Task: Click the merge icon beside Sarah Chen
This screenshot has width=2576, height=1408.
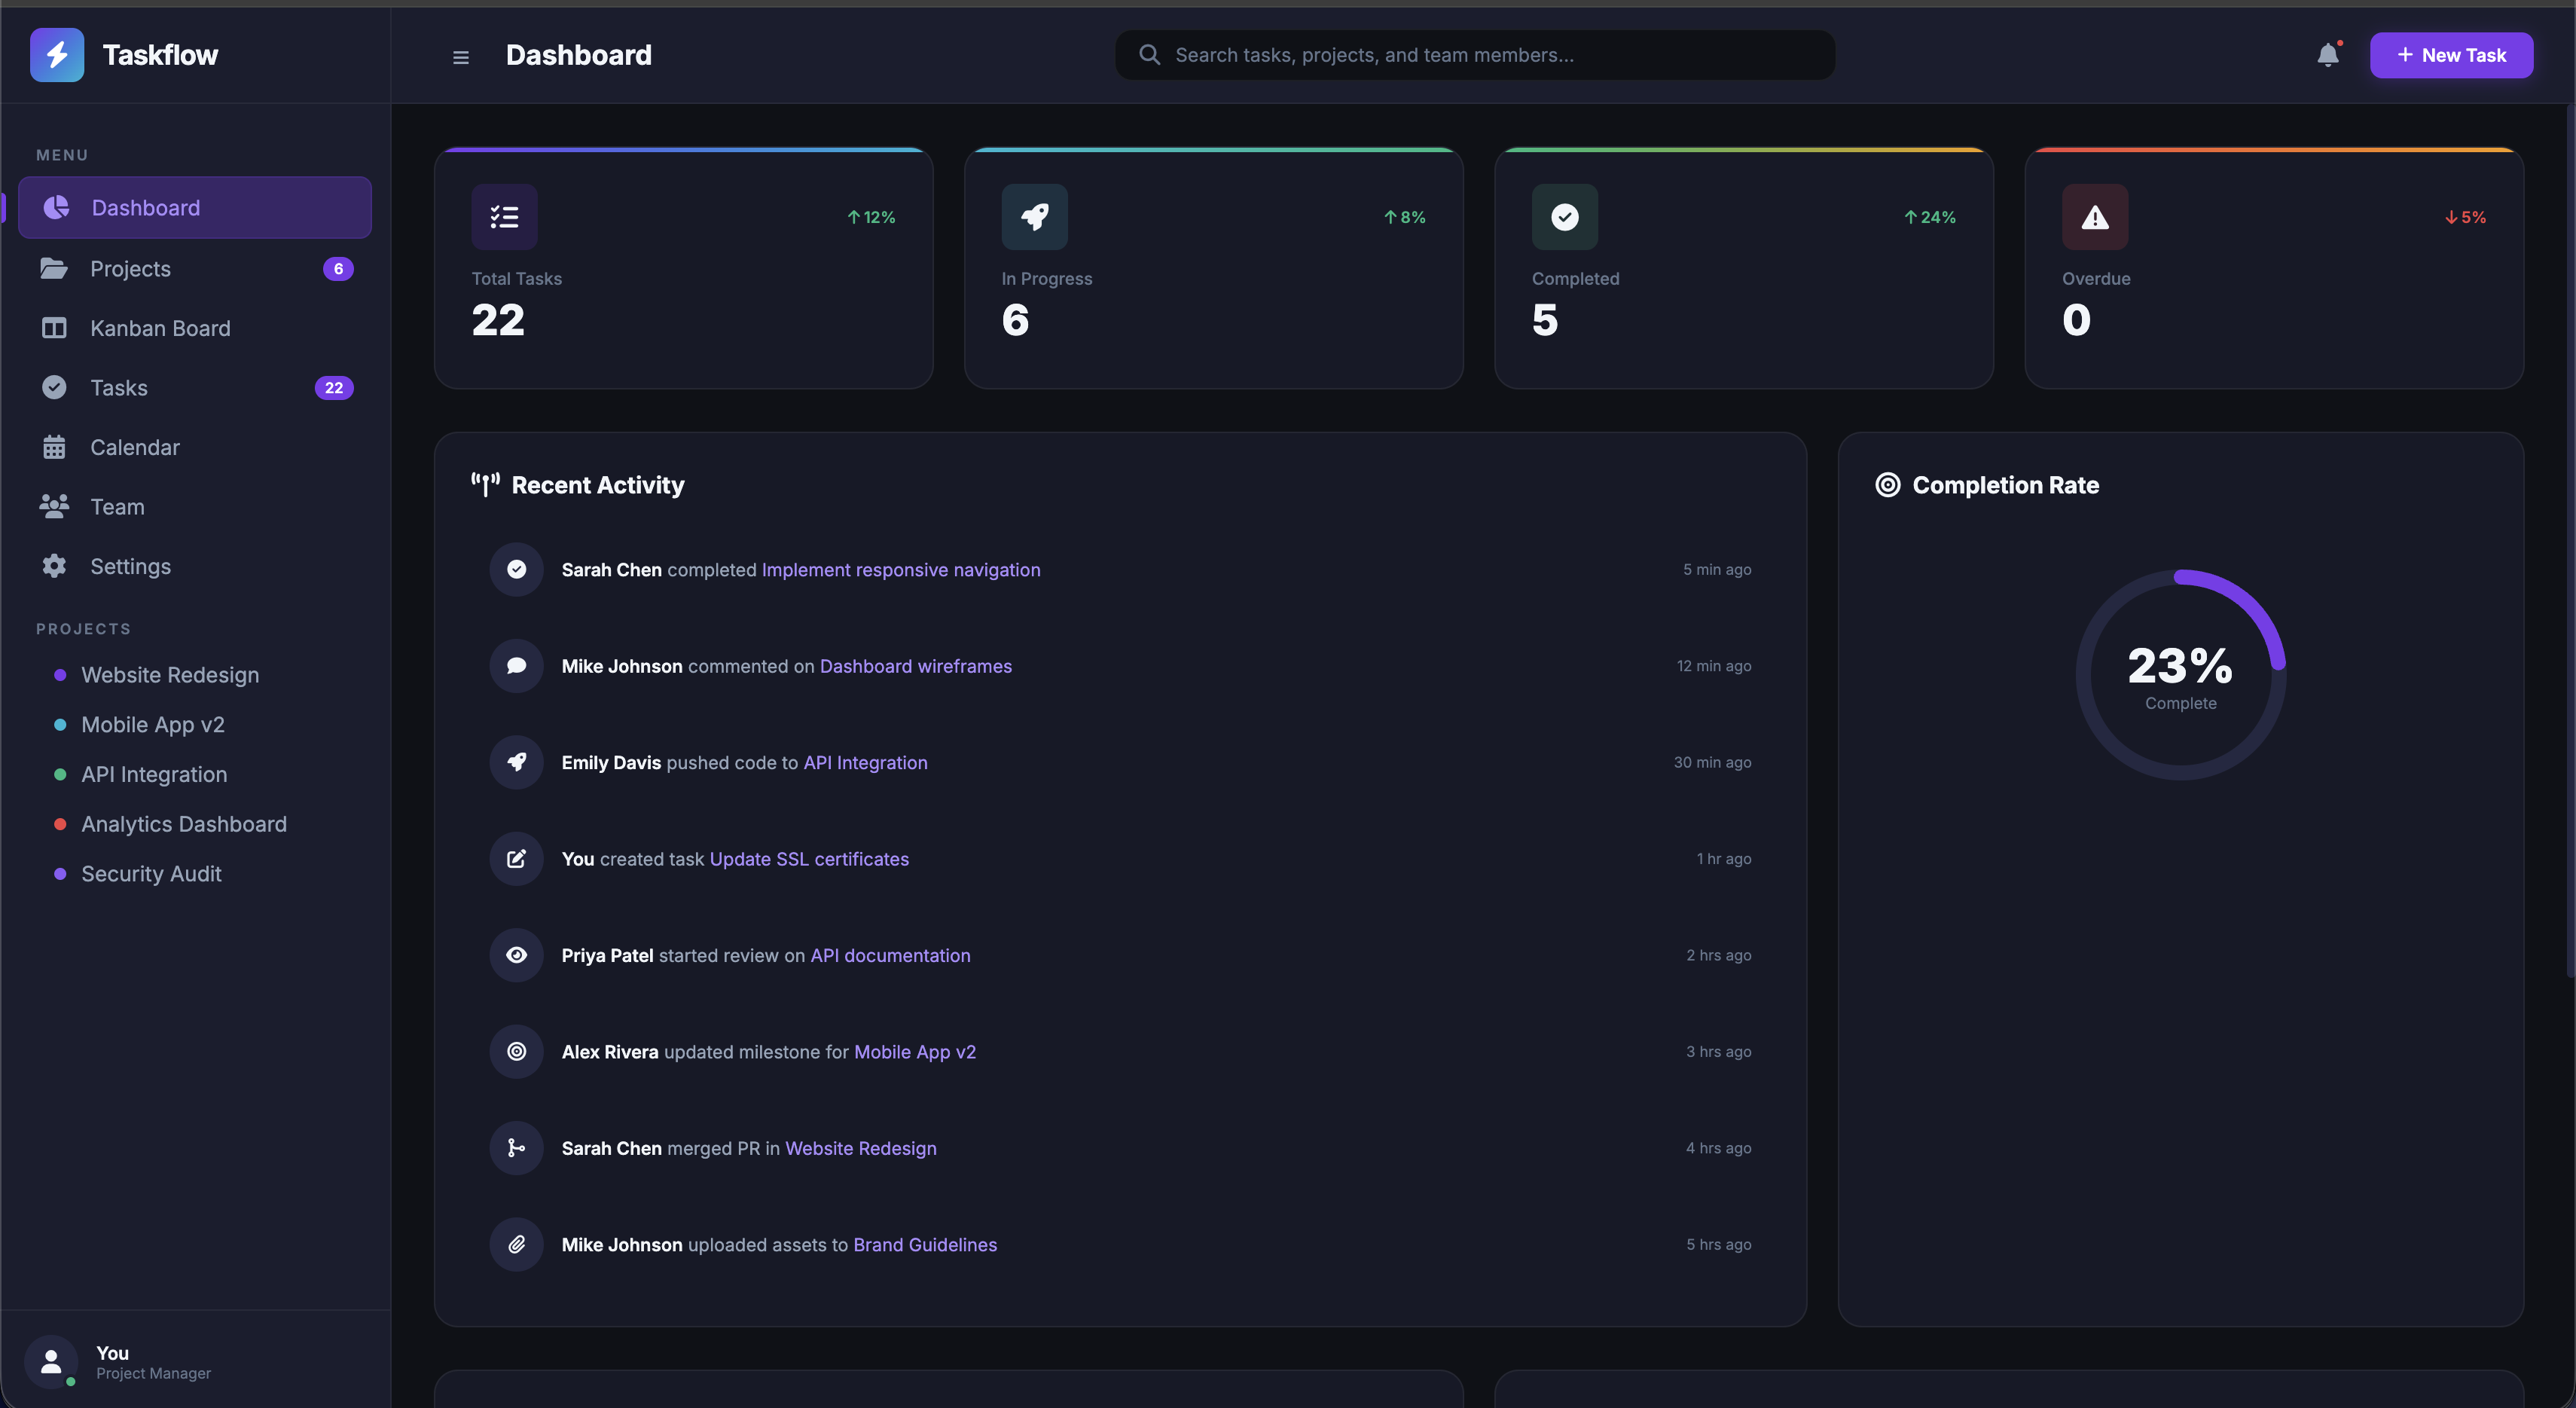Action: [x=516, y=1148]
